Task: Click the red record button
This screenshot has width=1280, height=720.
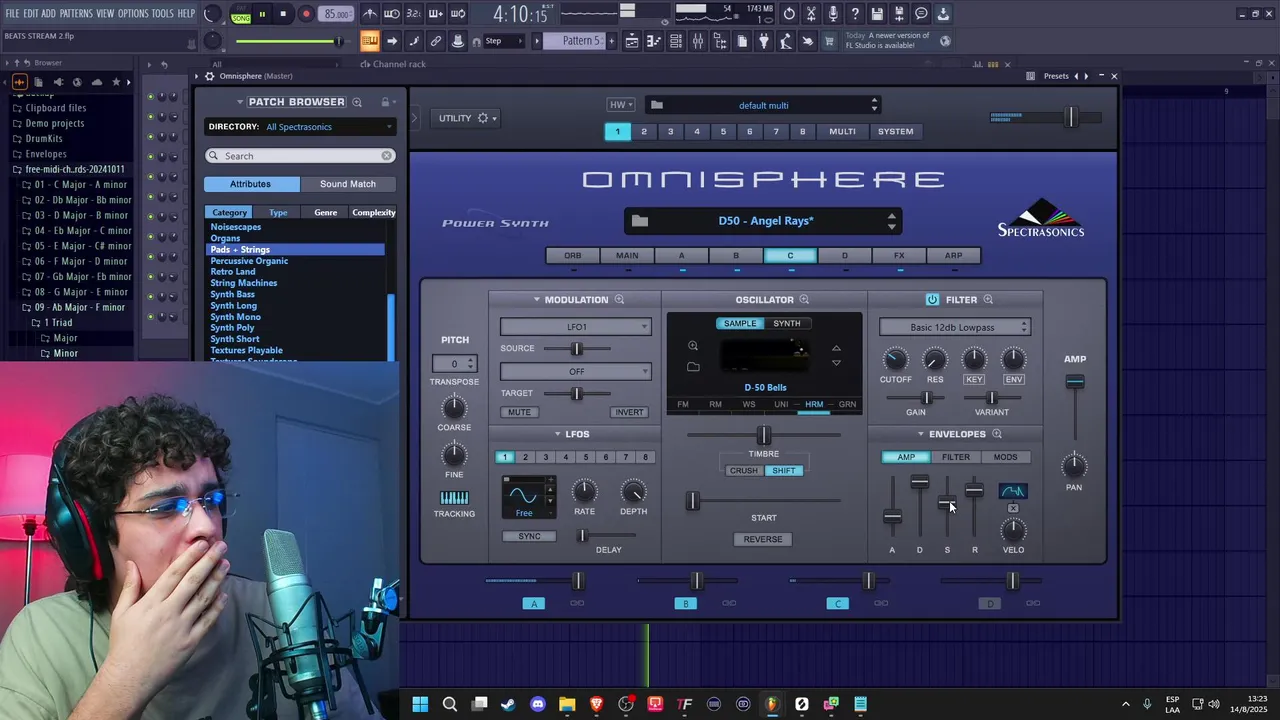Action: coord(306,14)
